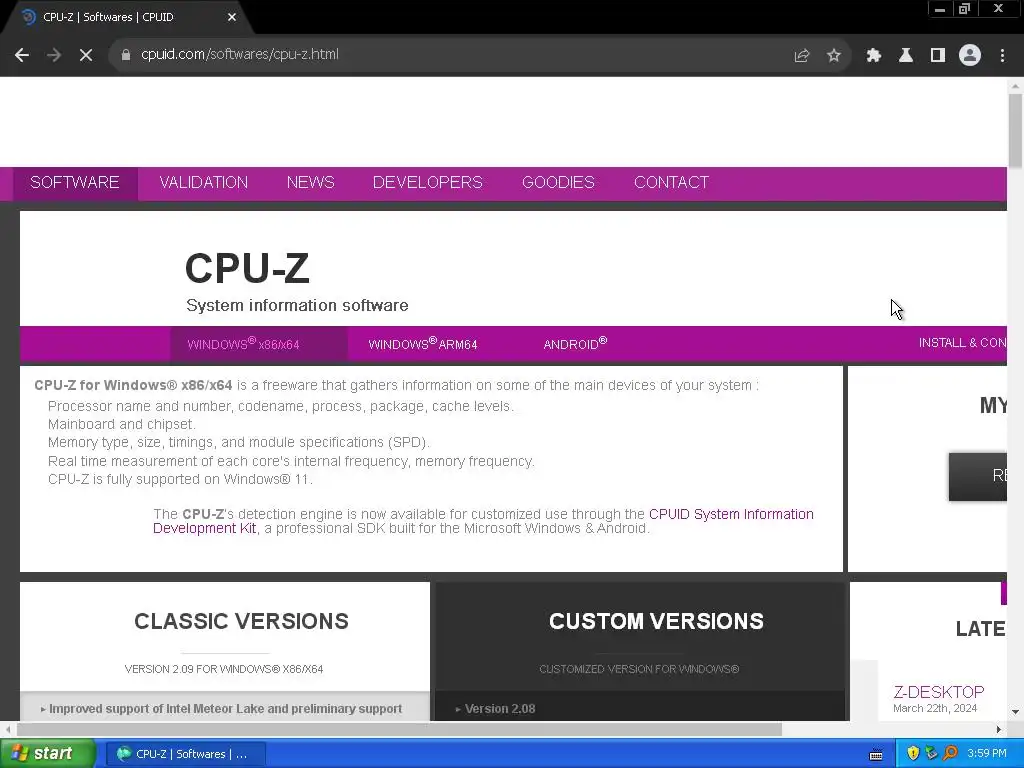Click the 3:59 PM system clock

987,754
